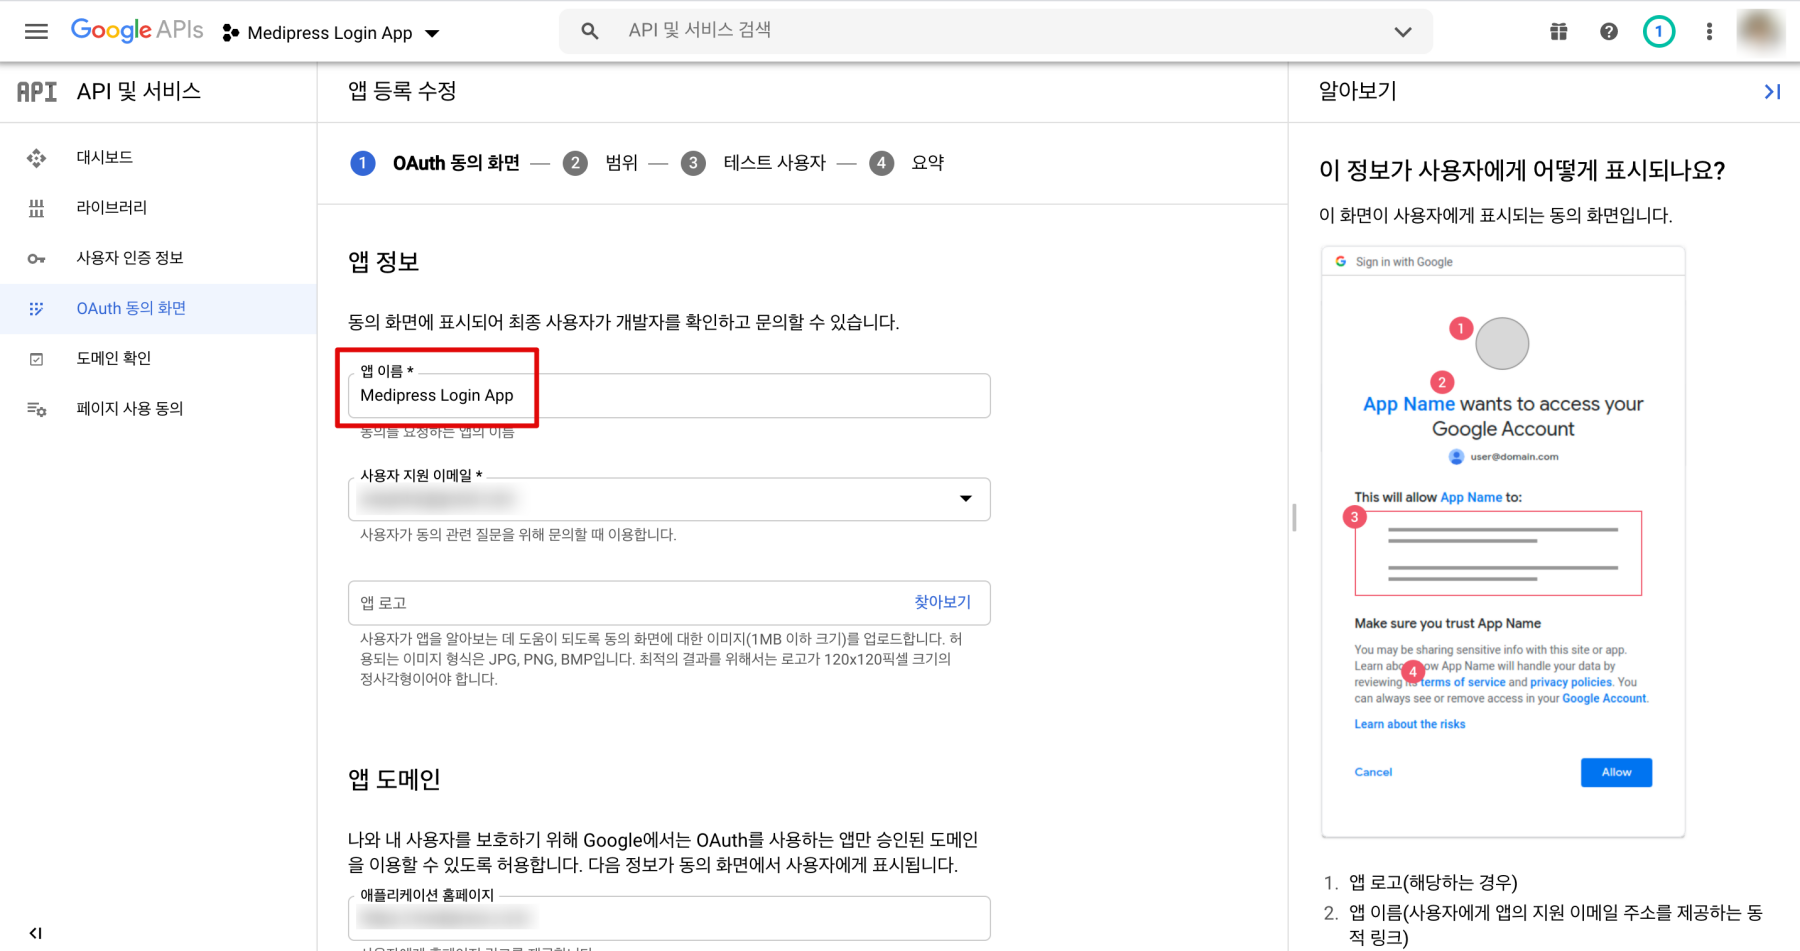Collapse the left sidebar with the arrow
1800x951 pixels.
point(36,933)
